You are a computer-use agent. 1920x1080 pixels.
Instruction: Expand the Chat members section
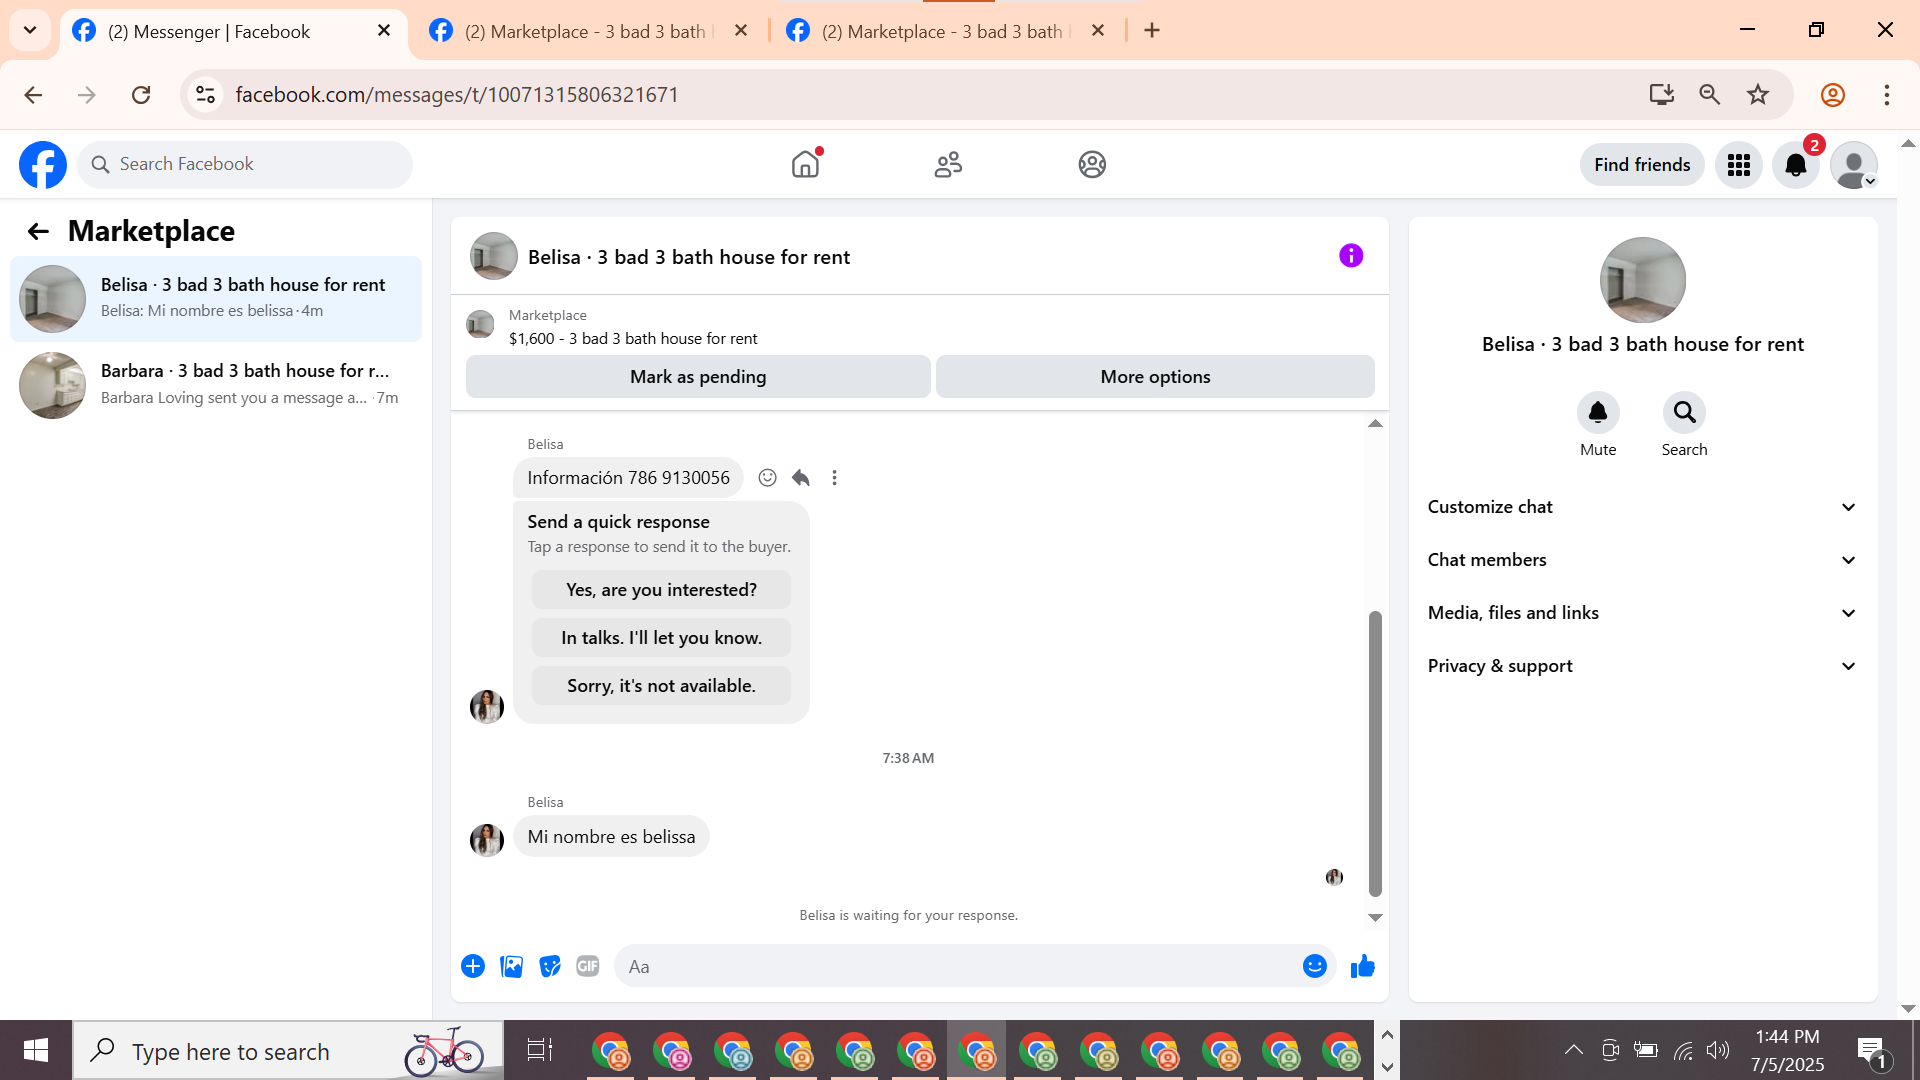tap(1642, 560)
